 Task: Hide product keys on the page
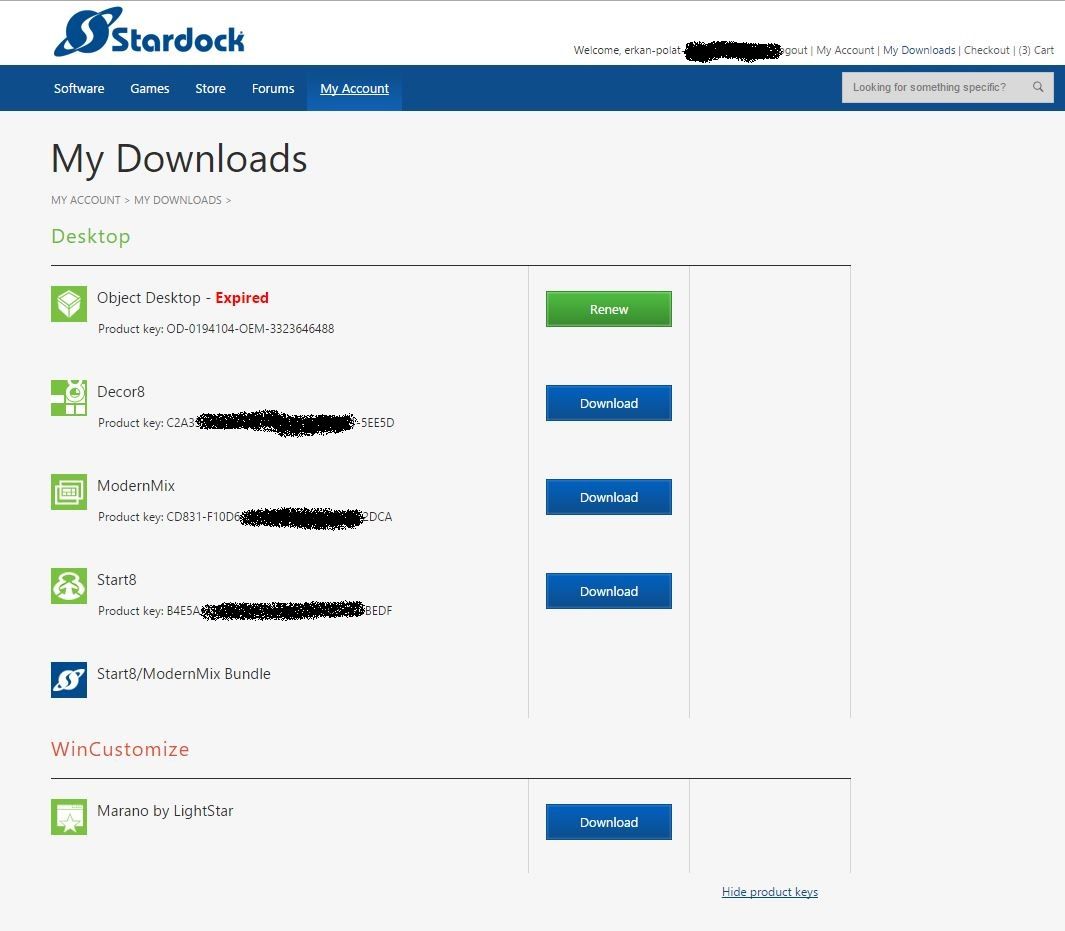coord(769,891)
